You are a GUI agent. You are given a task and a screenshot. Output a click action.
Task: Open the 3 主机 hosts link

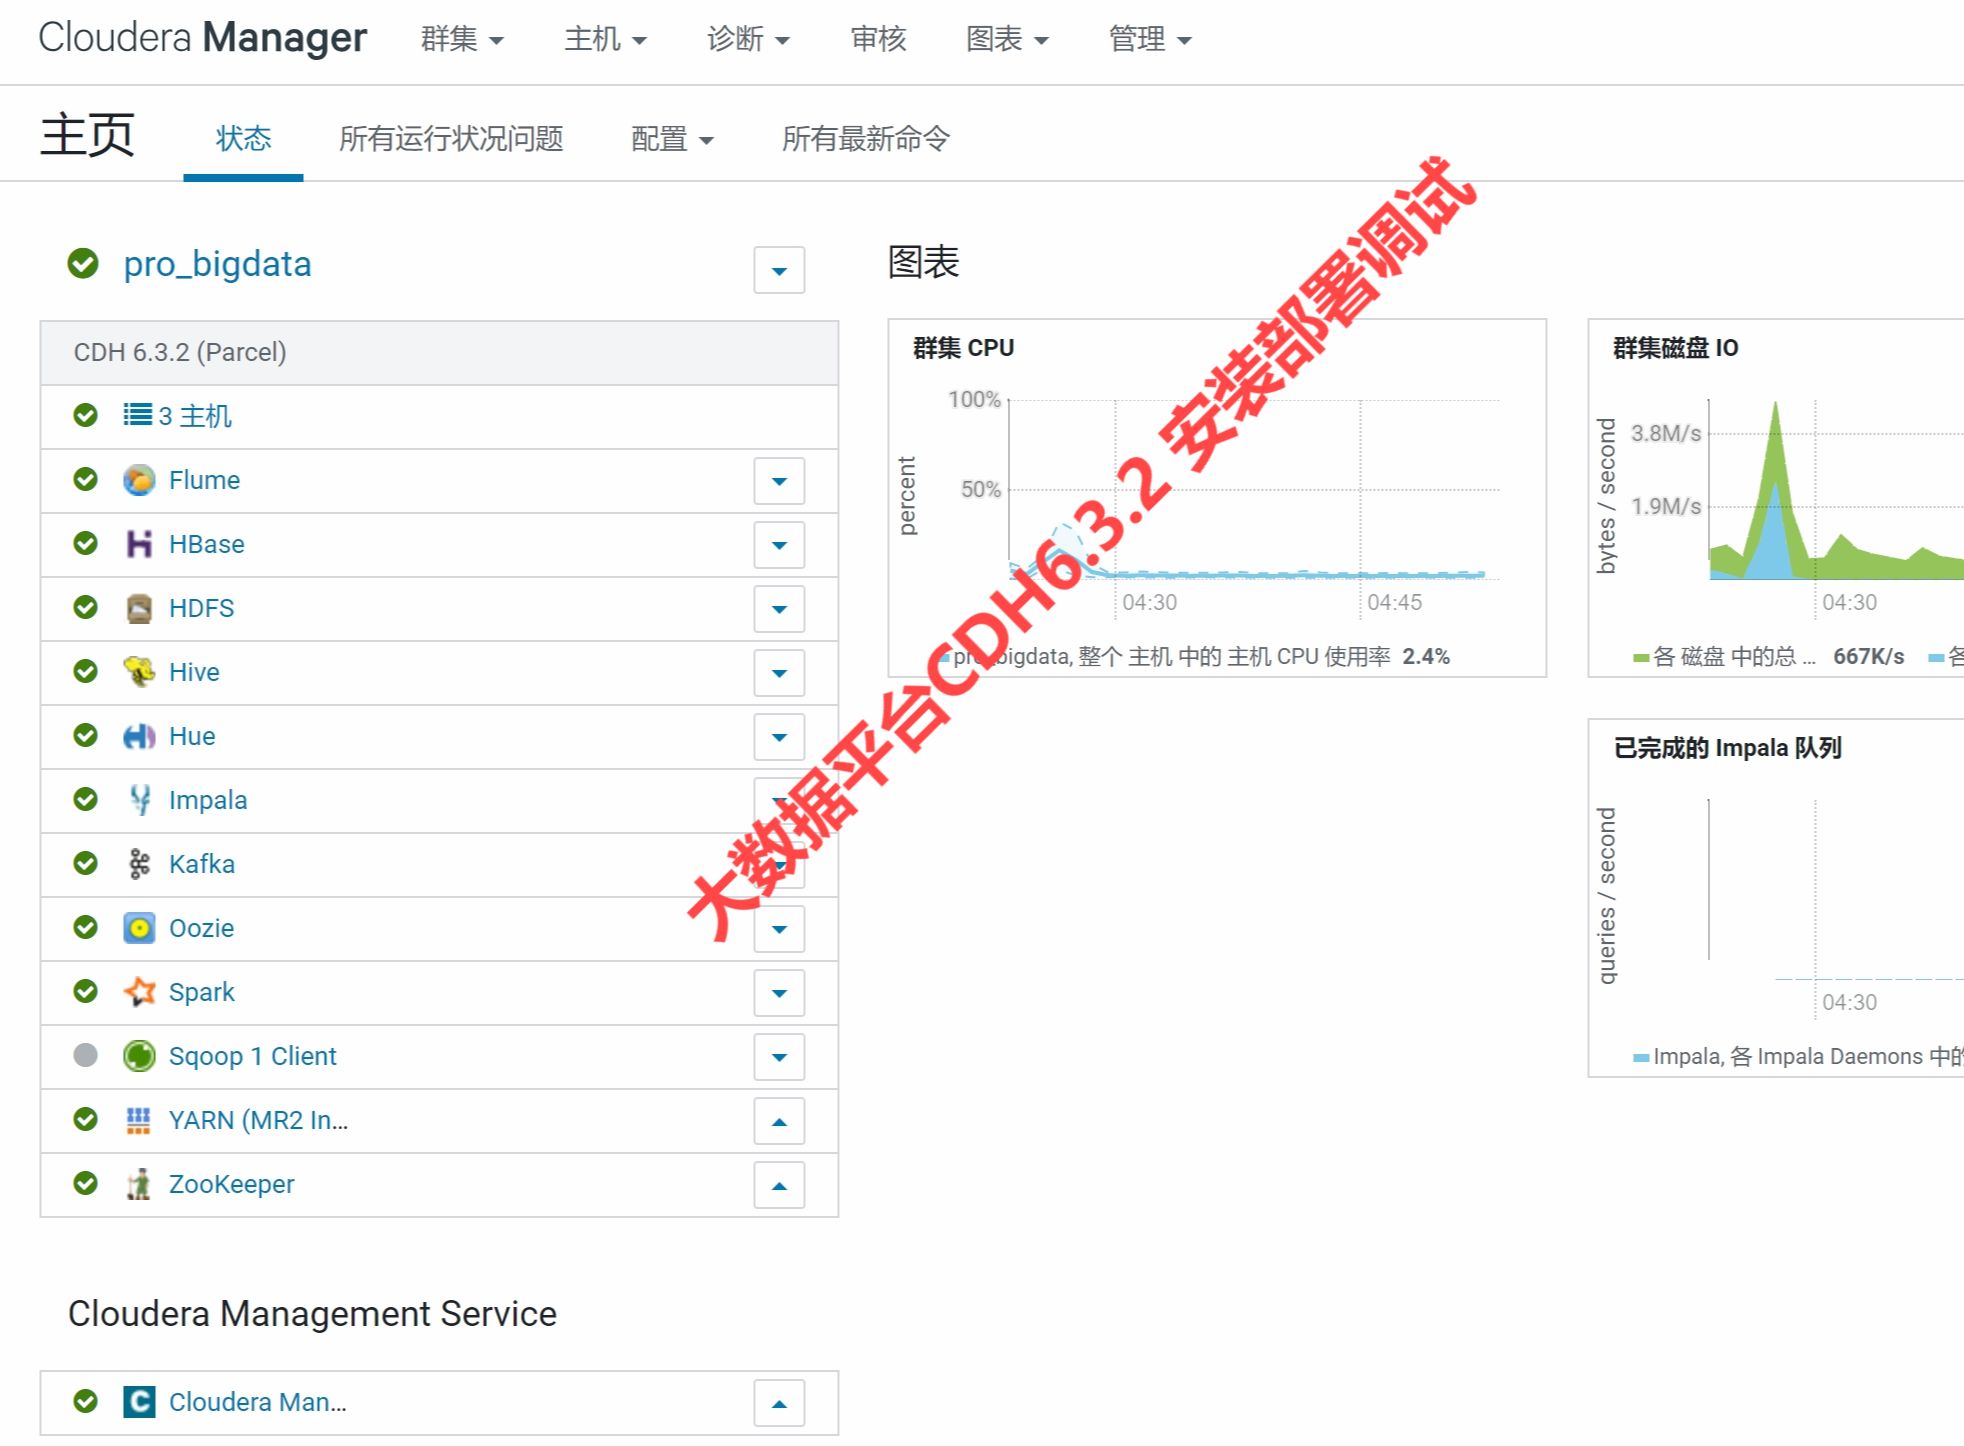(x=195, y=416)
